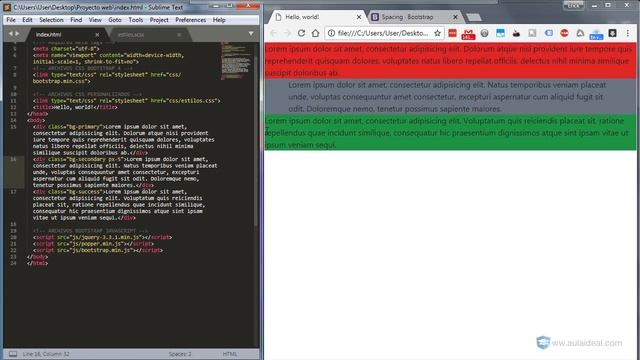Click the gray globe extension icon
Image resolution: width=640 pixels, height=360 pixels.
point(484,33)
